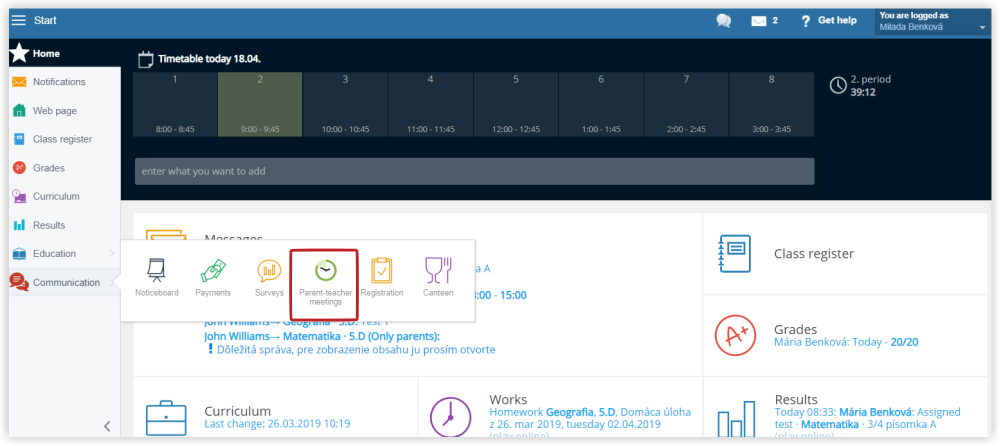Expand the Education submenu chevron

(112, 254)
